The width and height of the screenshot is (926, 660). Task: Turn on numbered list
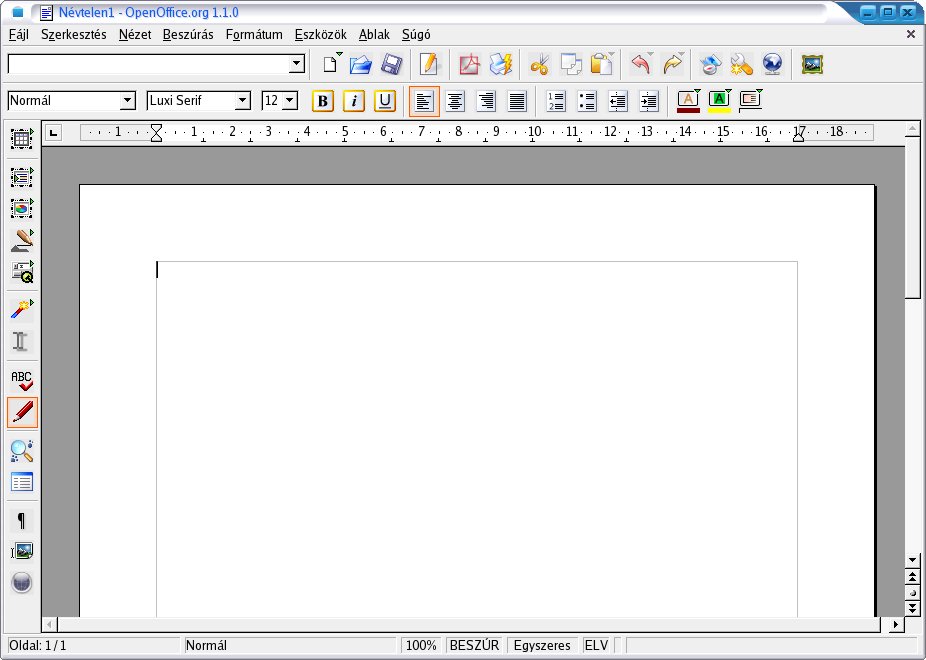pos(556,101)
